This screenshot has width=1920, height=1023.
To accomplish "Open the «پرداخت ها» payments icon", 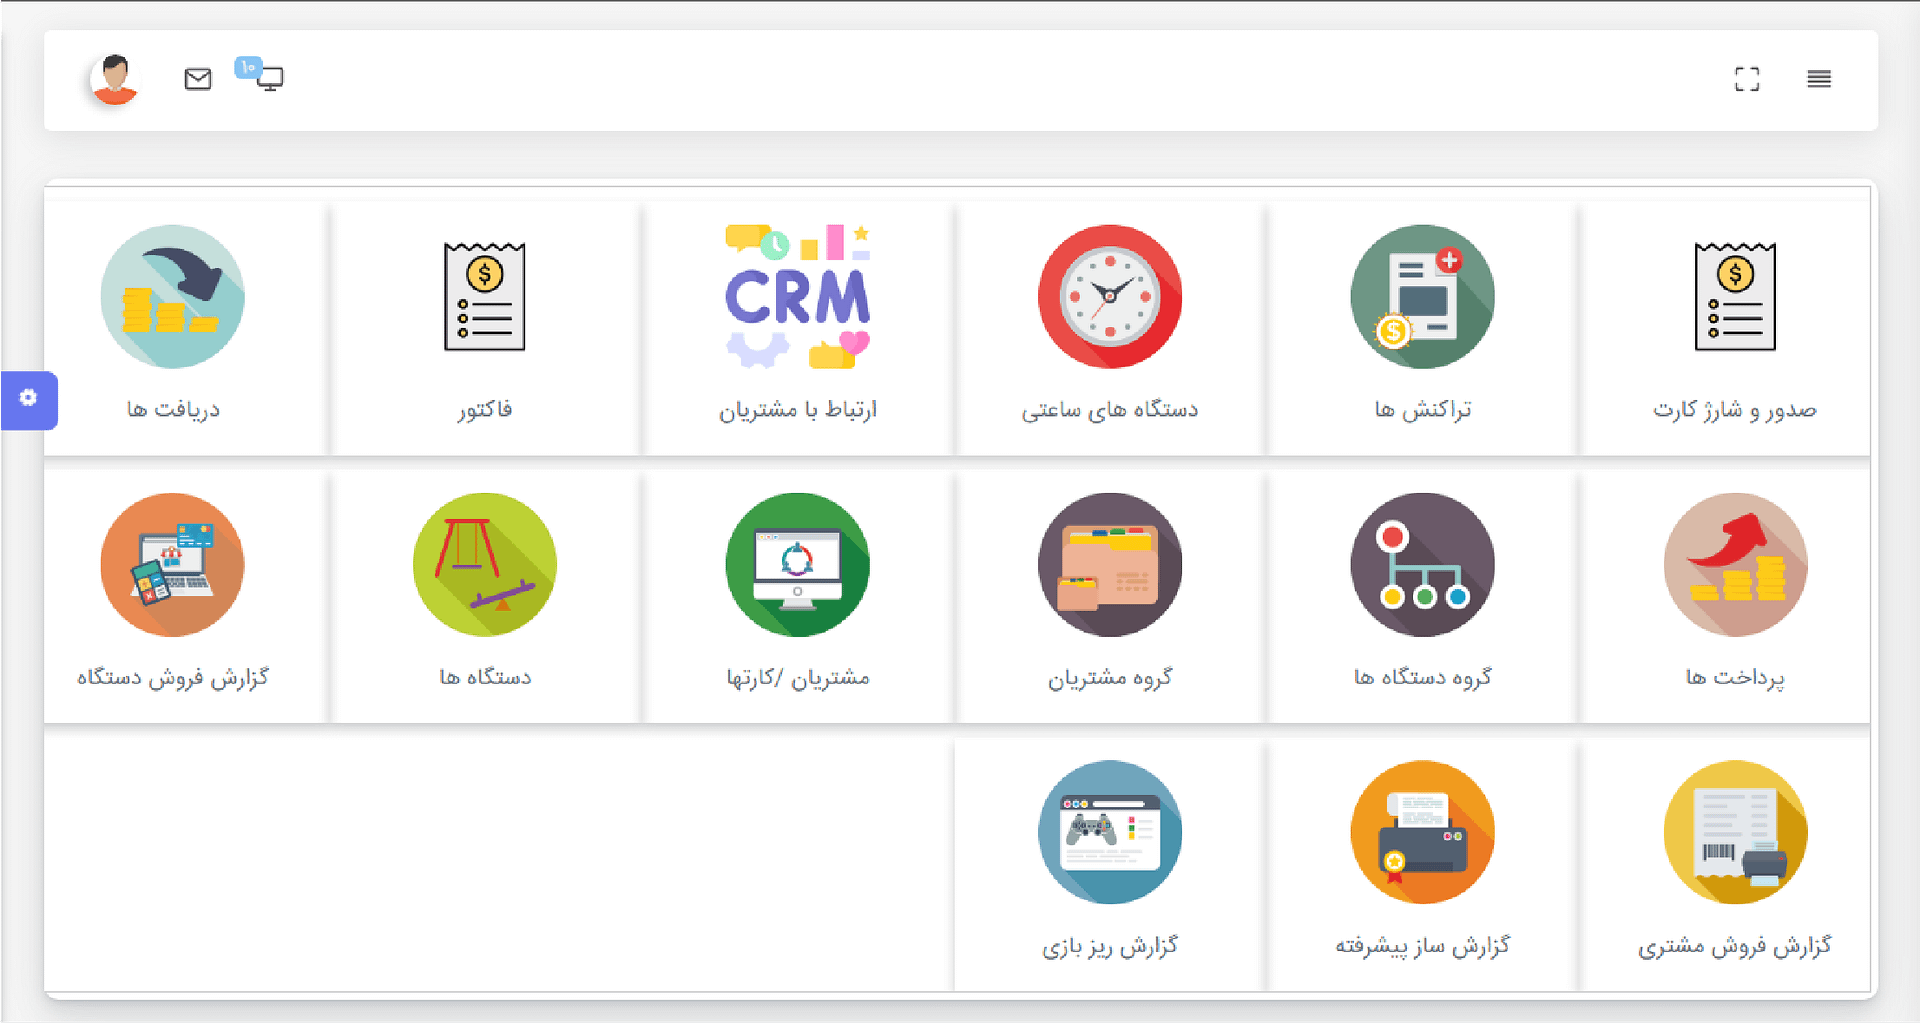I will [x=1734, y=565].
